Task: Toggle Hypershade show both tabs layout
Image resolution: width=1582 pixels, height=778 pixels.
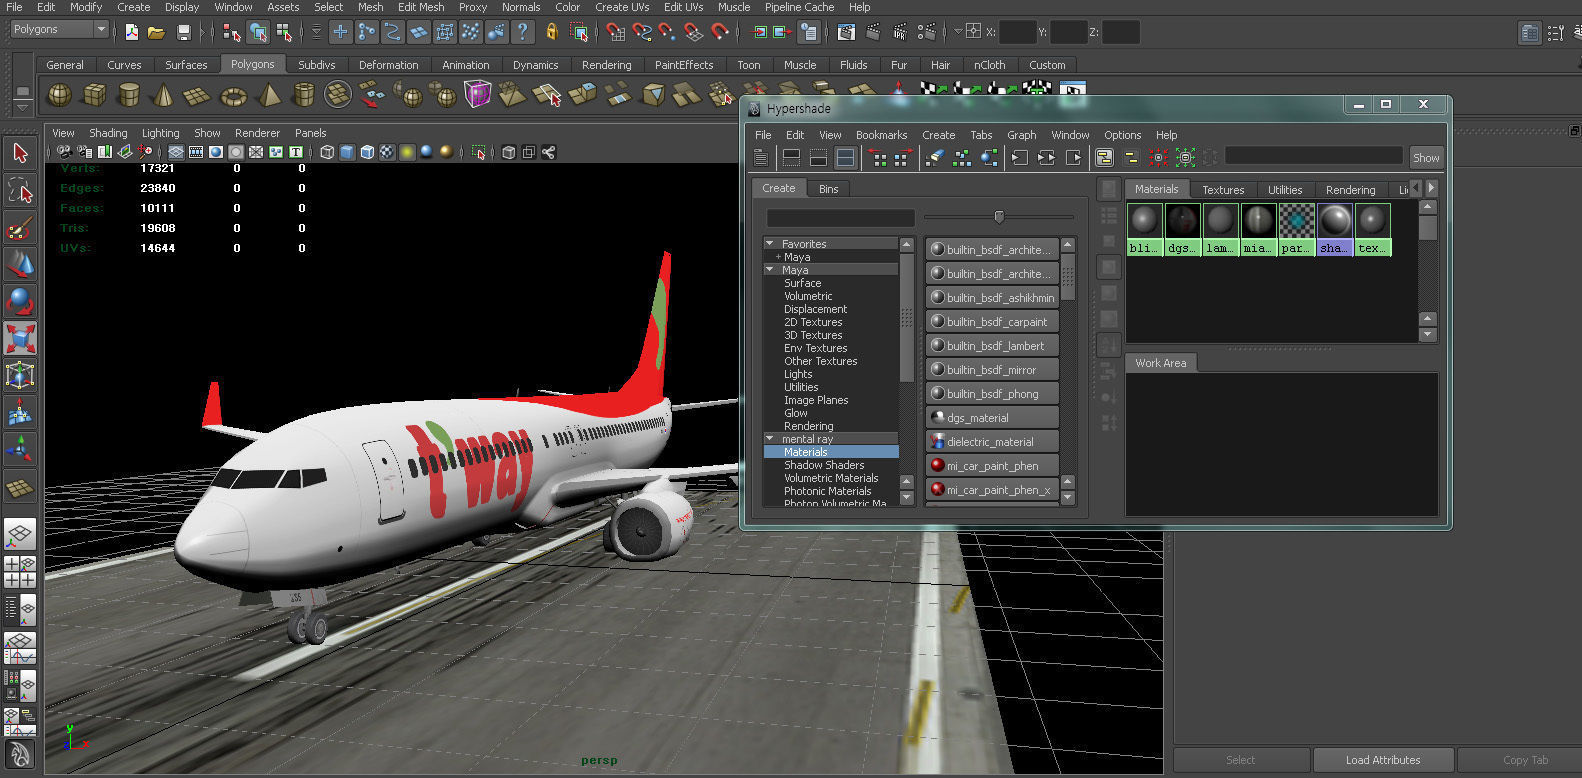Action: tap(845, 157)
